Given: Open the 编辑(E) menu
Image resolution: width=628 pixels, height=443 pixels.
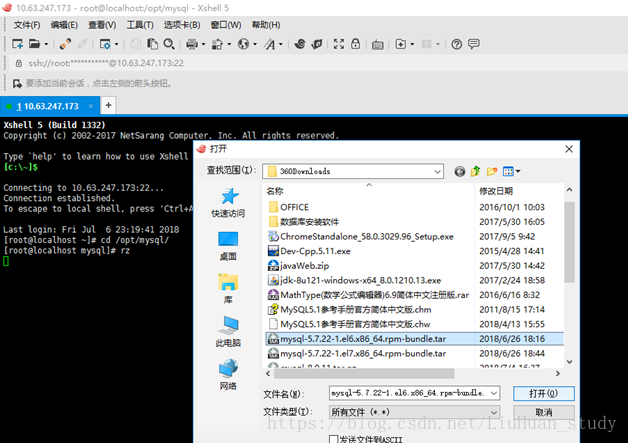Looking at the screenshot, I should point(64,25).
